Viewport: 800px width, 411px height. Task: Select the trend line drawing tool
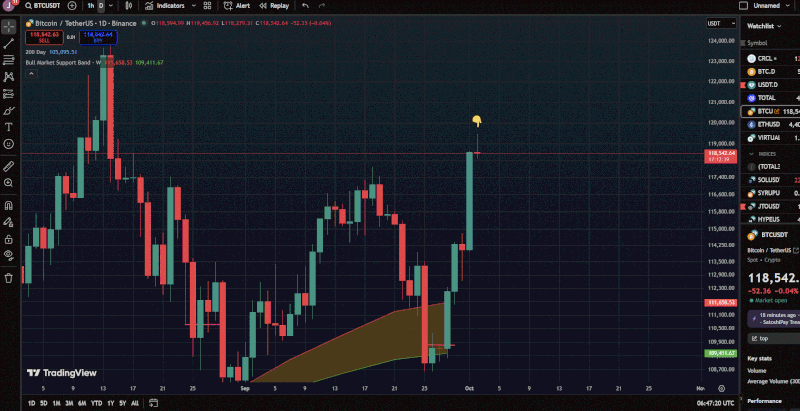click(9, 43)
